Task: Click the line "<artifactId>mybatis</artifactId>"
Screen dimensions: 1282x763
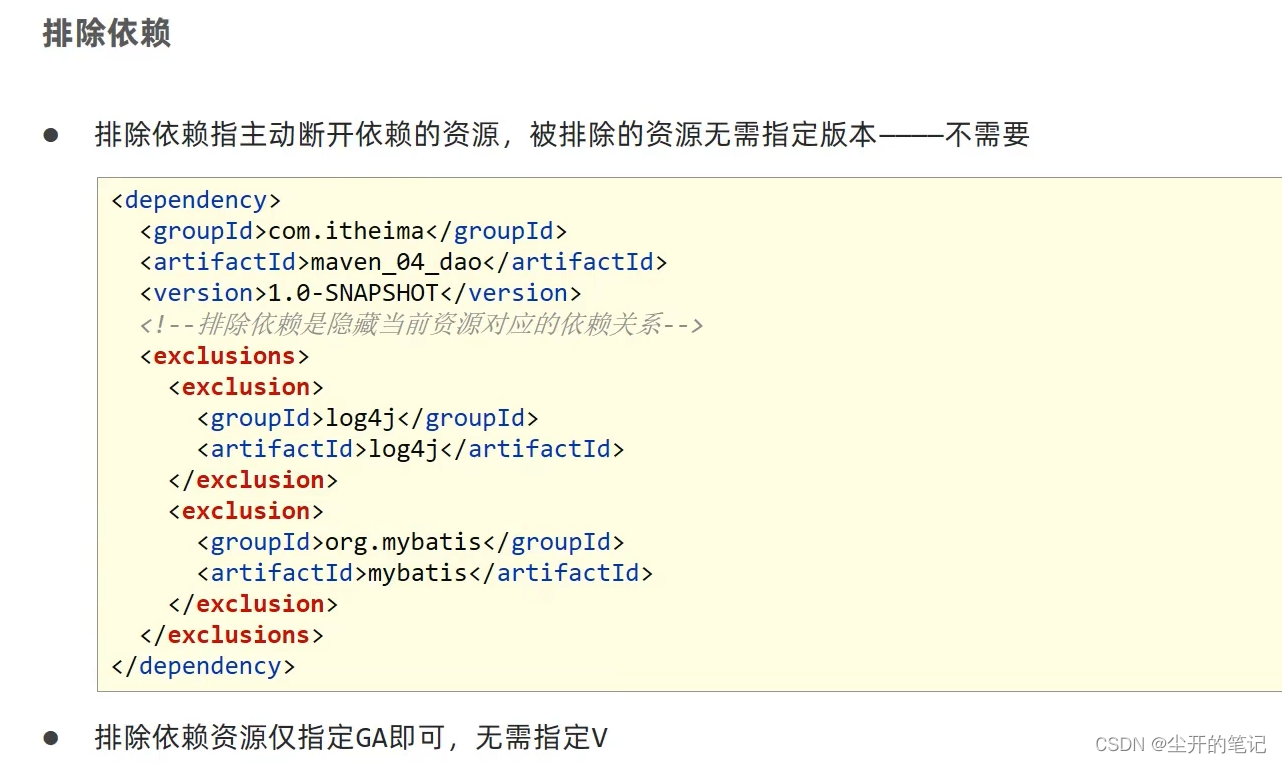Action: tap(425, 572)
